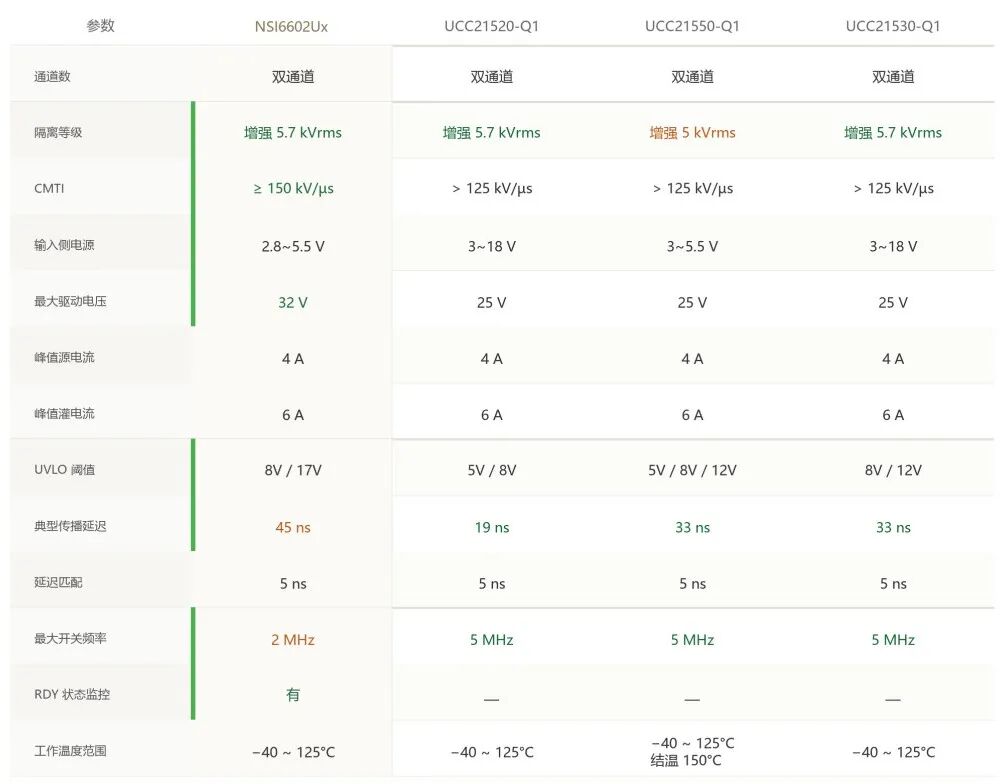Select the 典型传播延迟 row label
The height and width of the screenshot is (784, 1005).
(x=70, y=526)
